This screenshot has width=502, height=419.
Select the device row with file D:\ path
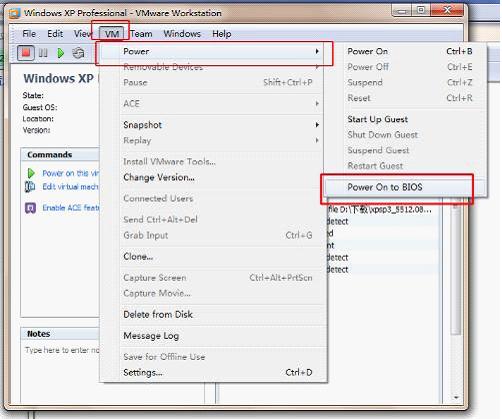point(383,210)
